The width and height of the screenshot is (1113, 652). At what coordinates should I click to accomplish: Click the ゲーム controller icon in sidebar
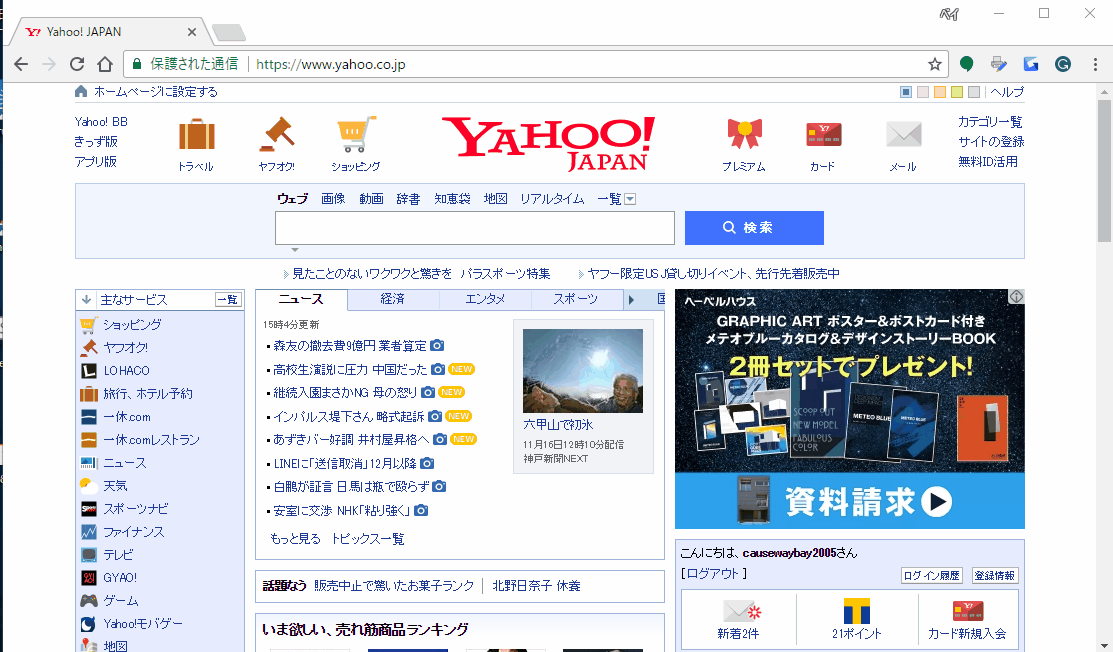(89, 601)
